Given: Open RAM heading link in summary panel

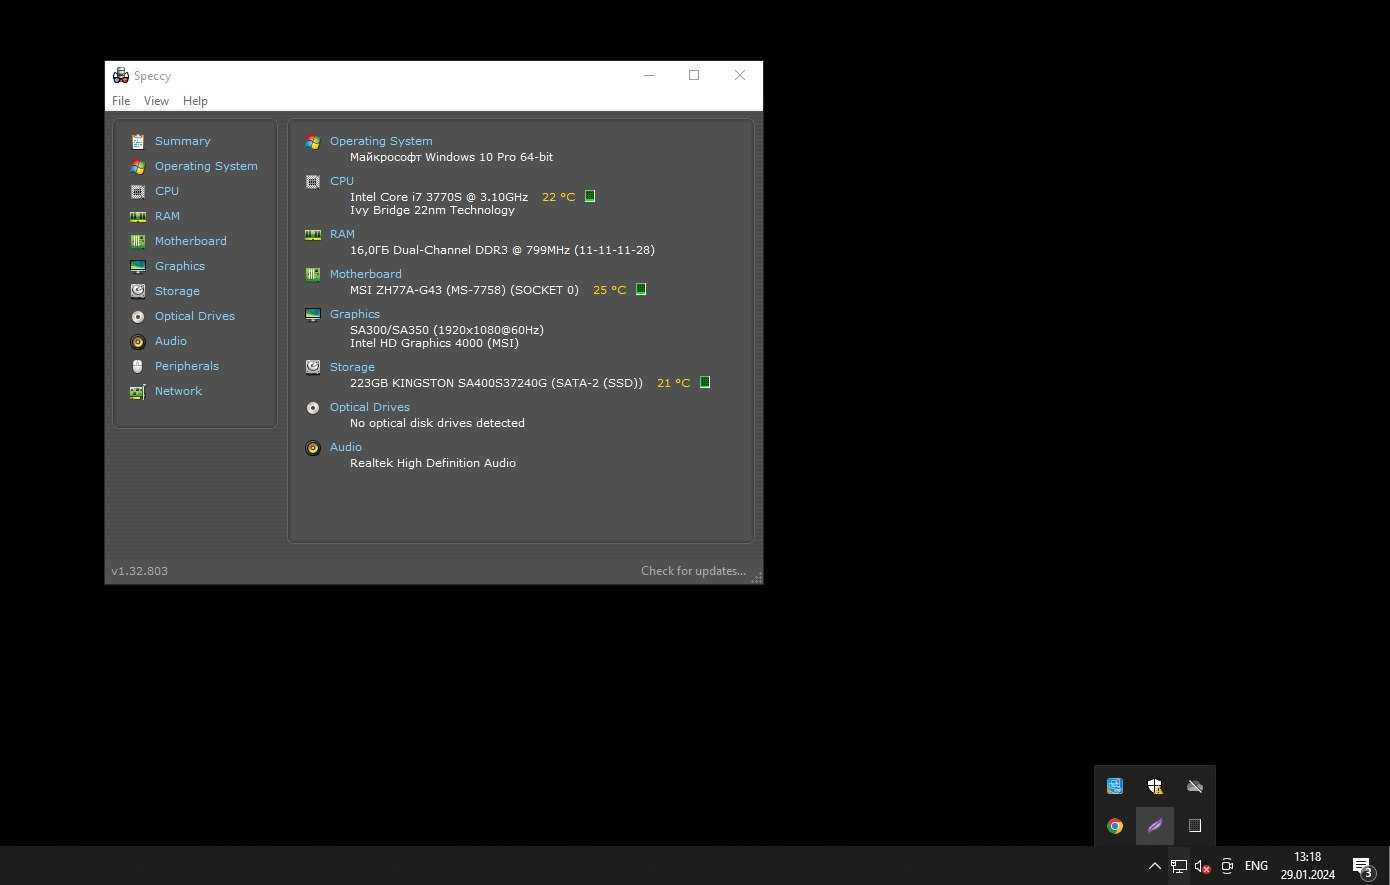Looking at the screenshot, I should tap(342, 234).
